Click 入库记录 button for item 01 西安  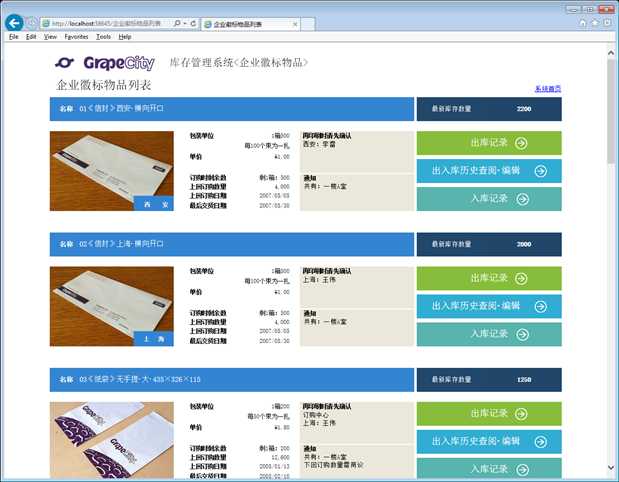[x=489, y=199]
